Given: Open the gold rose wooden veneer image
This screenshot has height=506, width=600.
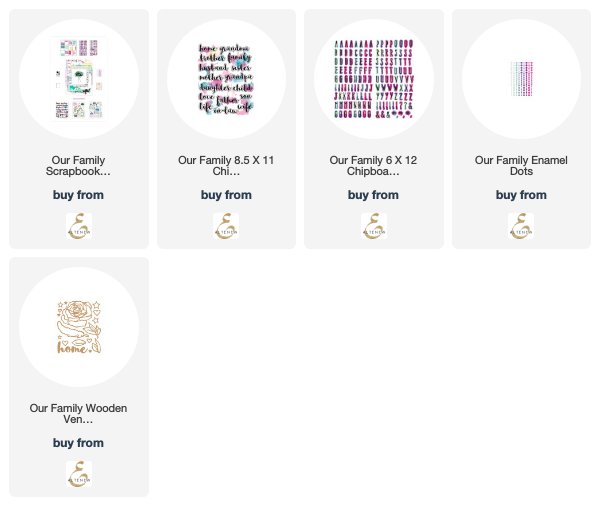Looking at the screenshot, I should (78, 327).
